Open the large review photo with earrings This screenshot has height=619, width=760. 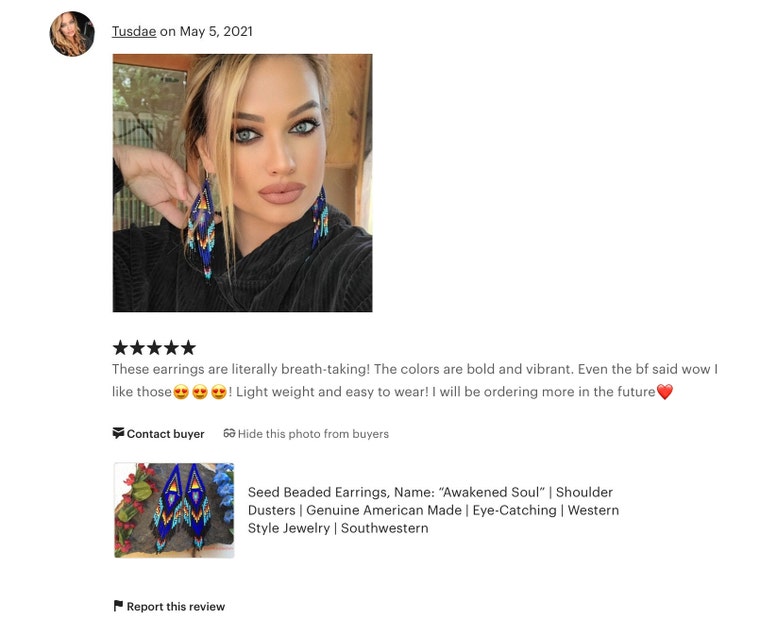point(242,183)
